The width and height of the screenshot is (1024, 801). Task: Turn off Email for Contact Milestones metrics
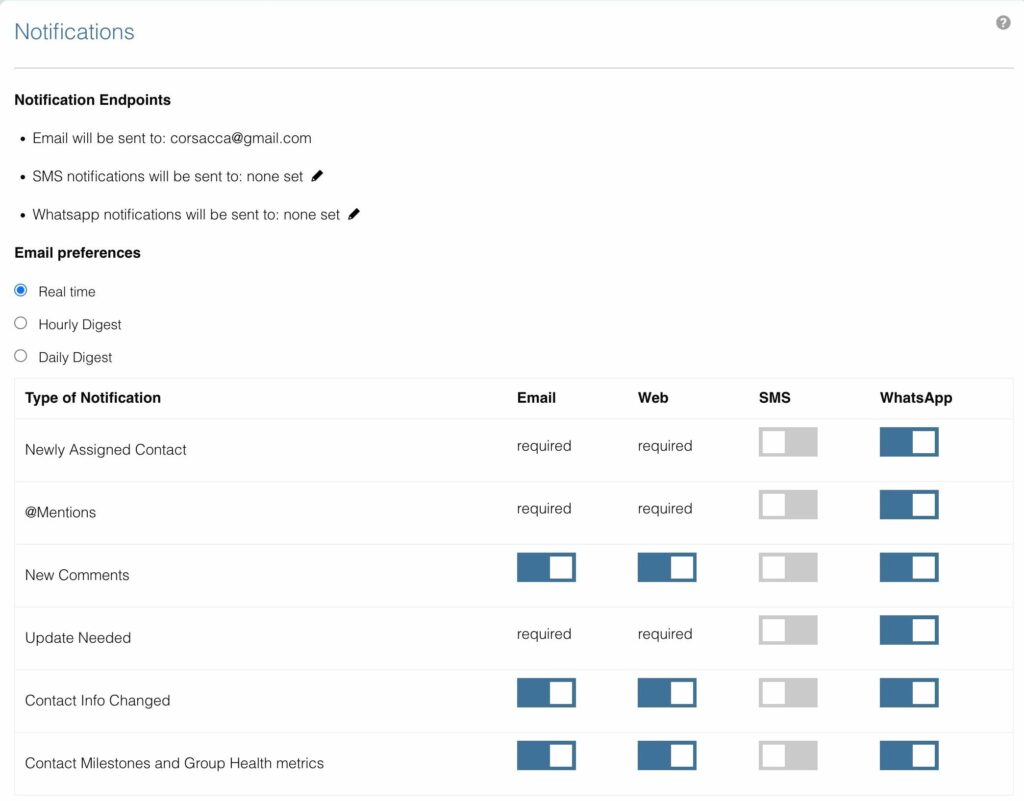[x=546, y=756]
